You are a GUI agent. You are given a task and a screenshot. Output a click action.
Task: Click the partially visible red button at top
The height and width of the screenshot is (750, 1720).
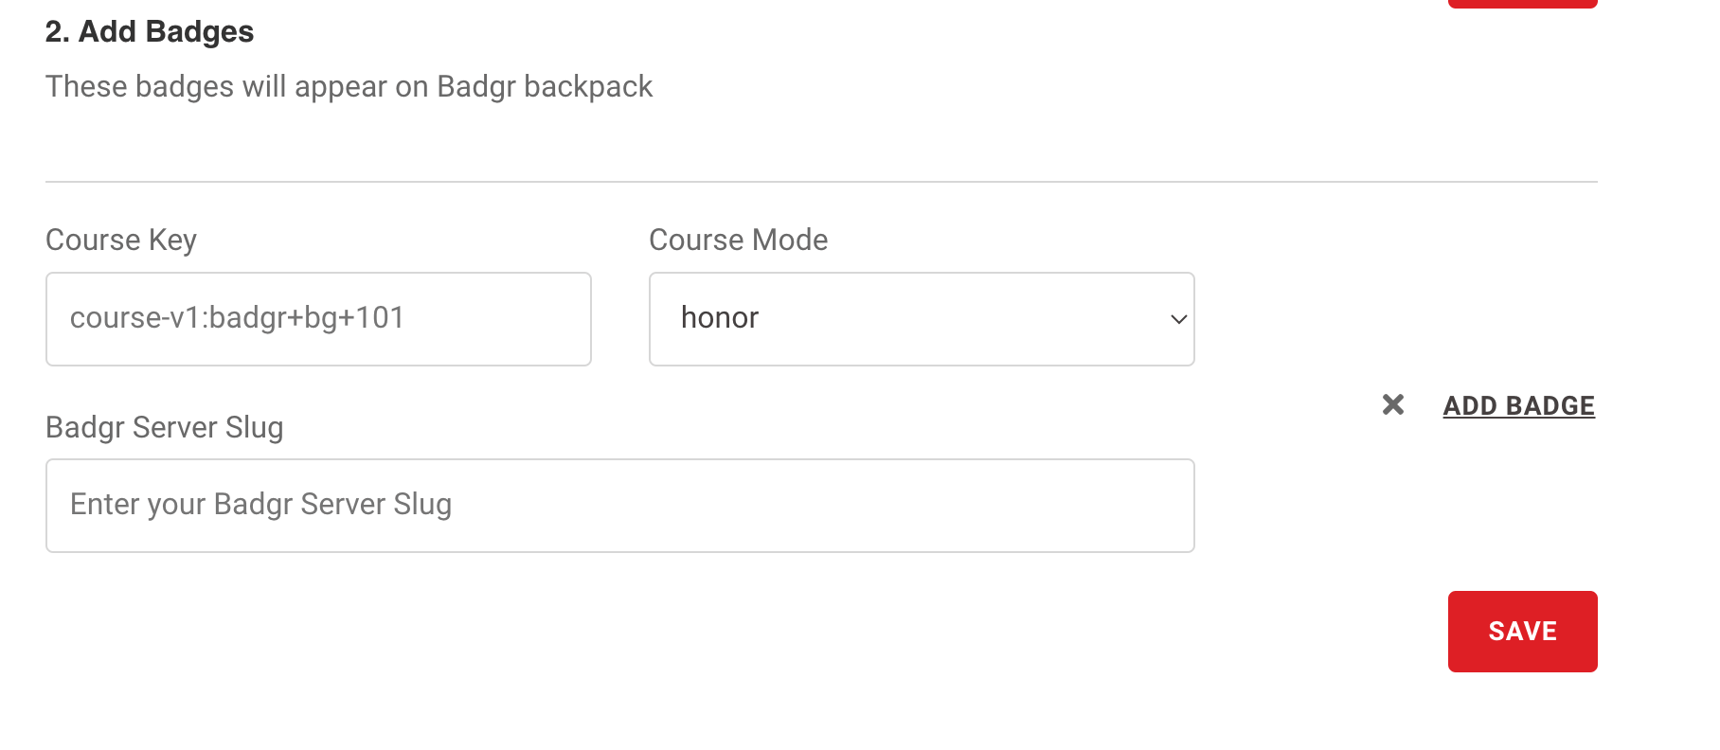pyautogui.click(x=1522, y=3)
